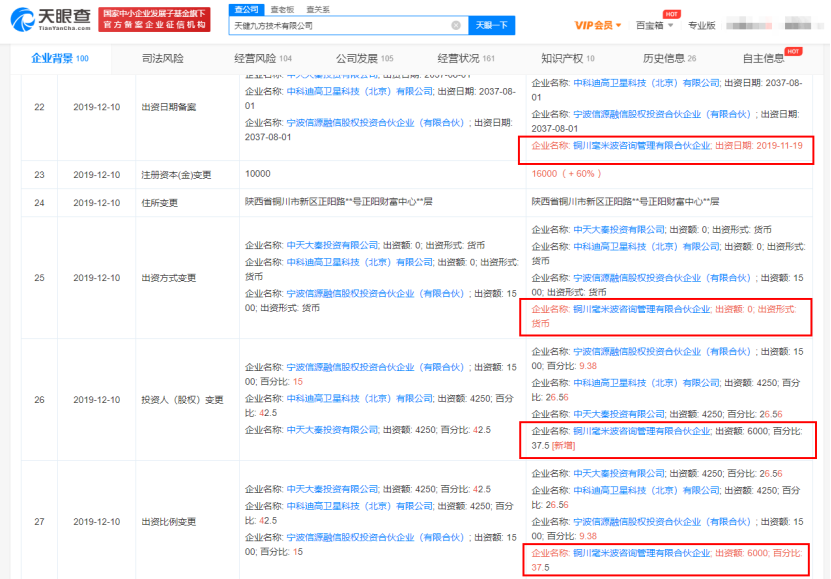Select the 自主信息 navigation tab

[x=763, y=58]
